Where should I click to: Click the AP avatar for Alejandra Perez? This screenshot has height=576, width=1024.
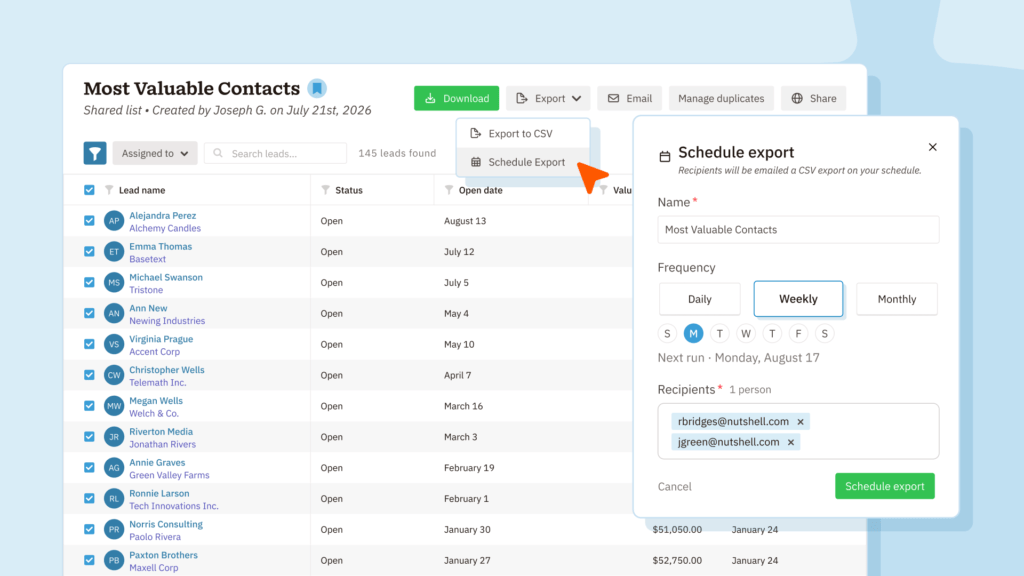tap(114, 221)
